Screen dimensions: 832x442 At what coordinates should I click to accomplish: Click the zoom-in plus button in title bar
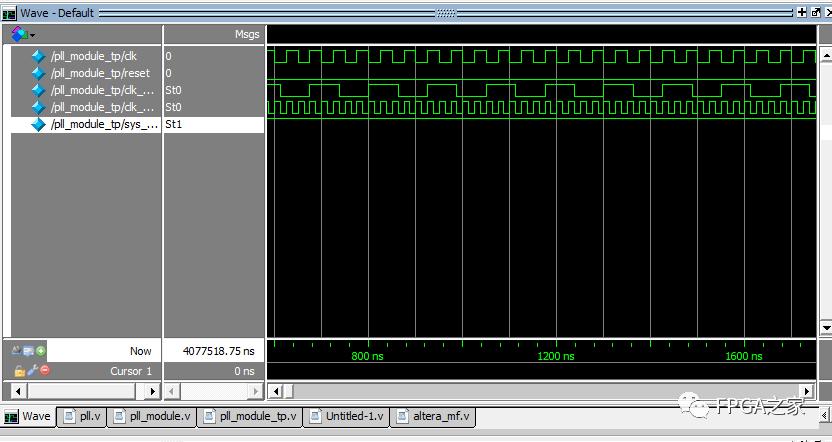tap(801, 12)
